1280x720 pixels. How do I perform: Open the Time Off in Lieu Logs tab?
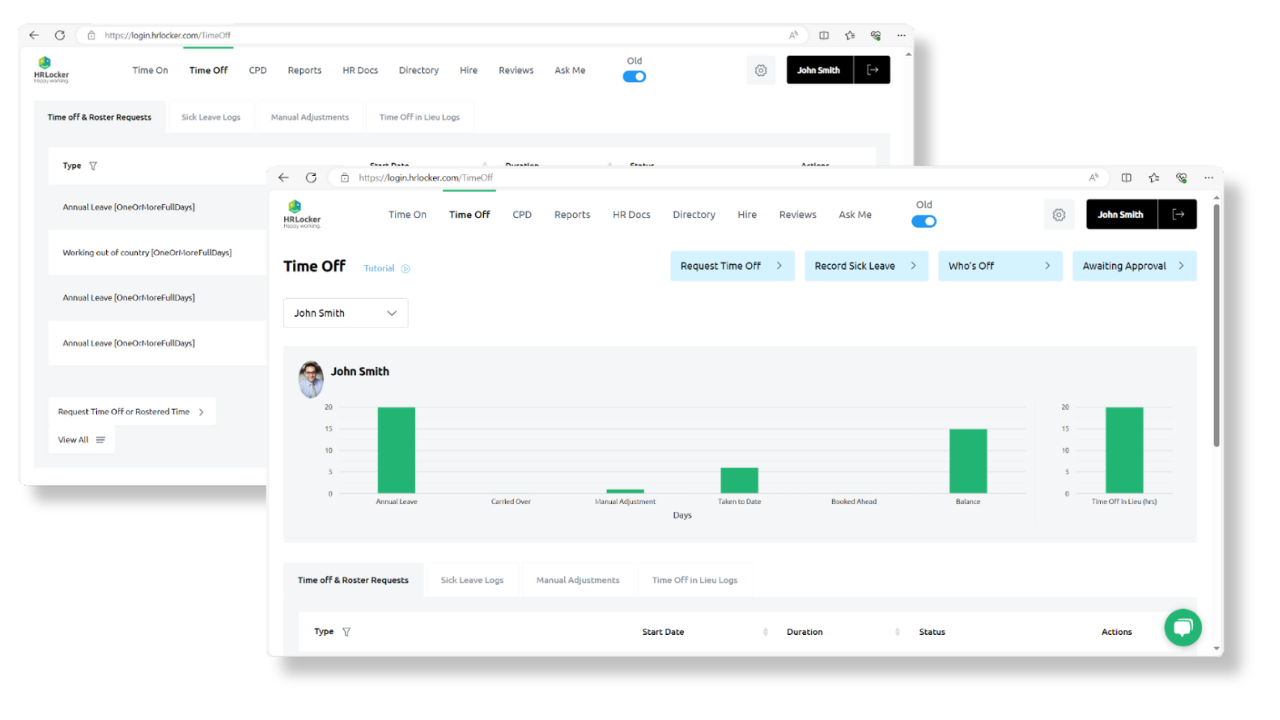click(x=694, y=579)
